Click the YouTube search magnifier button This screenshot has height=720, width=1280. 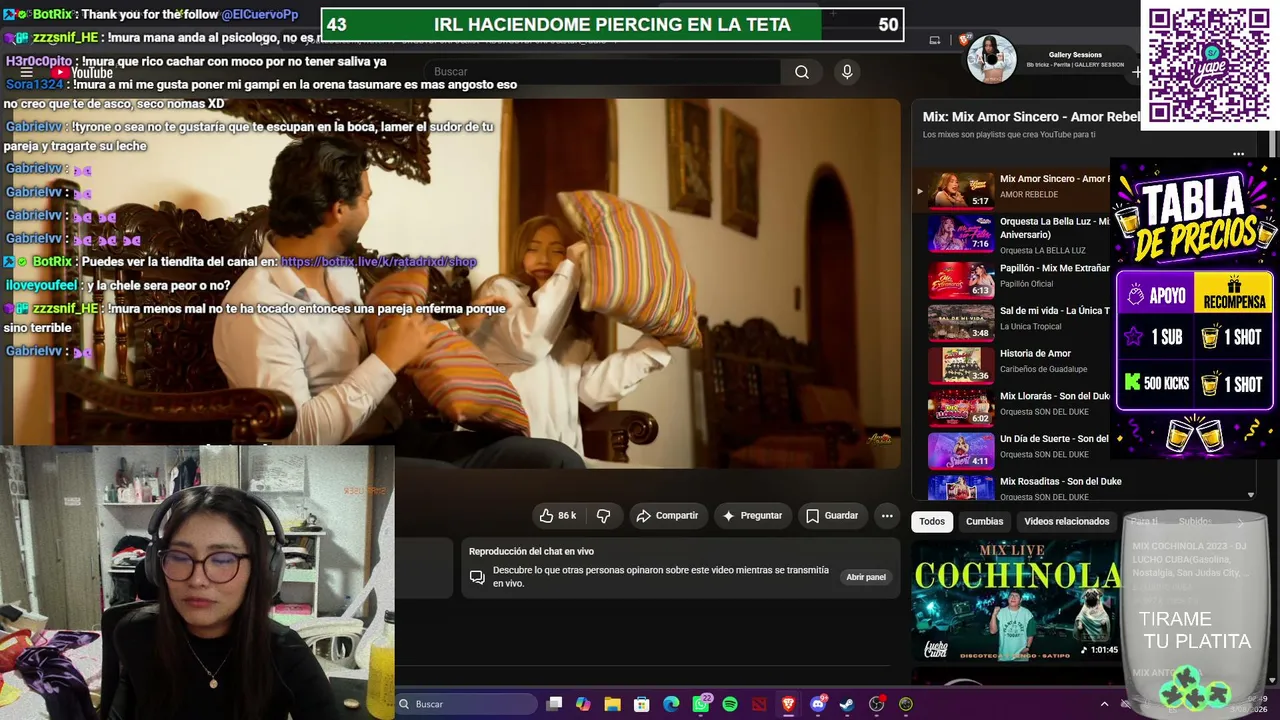[802, 72]
